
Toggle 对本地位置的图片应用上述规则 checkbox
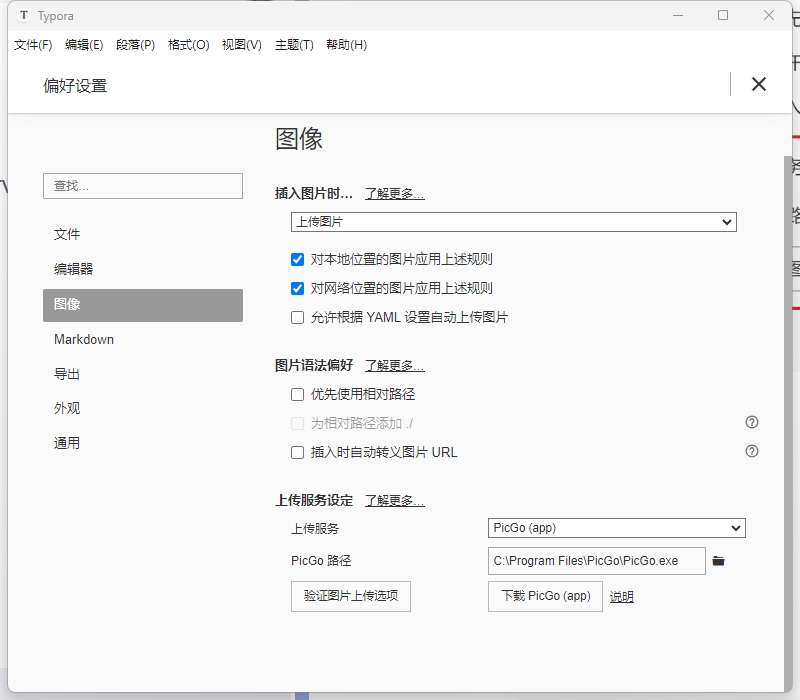point(297,260)
